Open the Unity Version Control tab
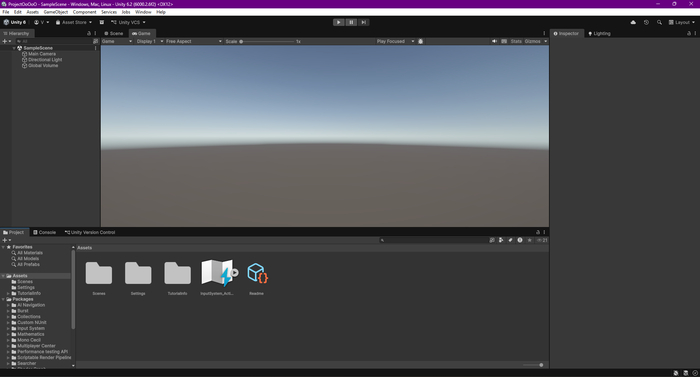 click(90, 232)
